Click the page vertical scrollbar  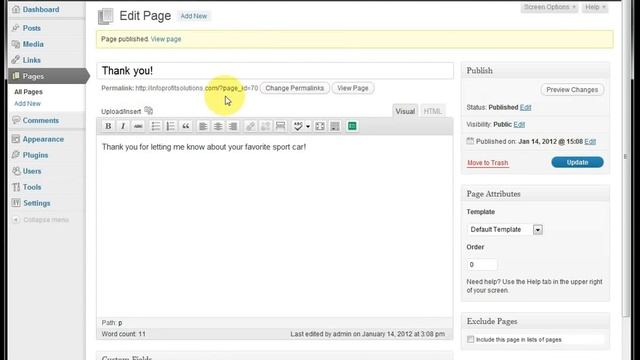click(x=626, y=157)
